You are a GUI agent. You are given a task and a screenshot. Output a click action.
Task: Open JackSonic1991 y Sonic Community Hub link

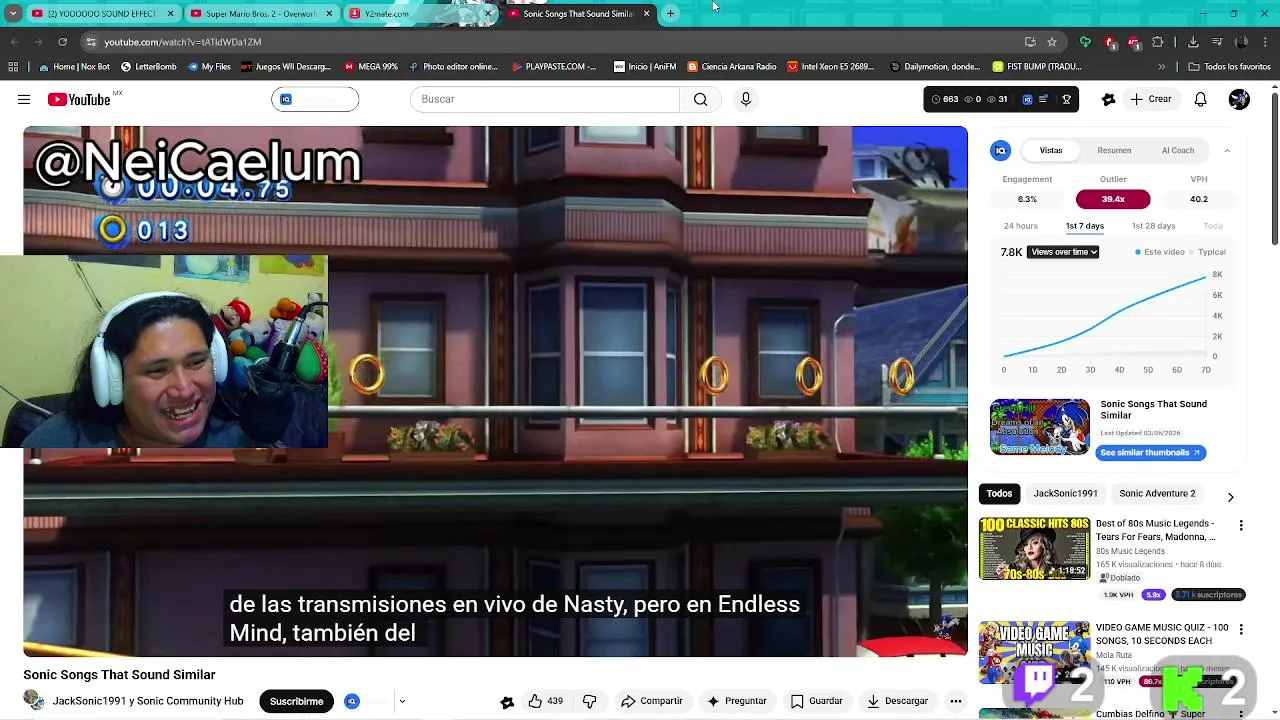pos(148,701)
